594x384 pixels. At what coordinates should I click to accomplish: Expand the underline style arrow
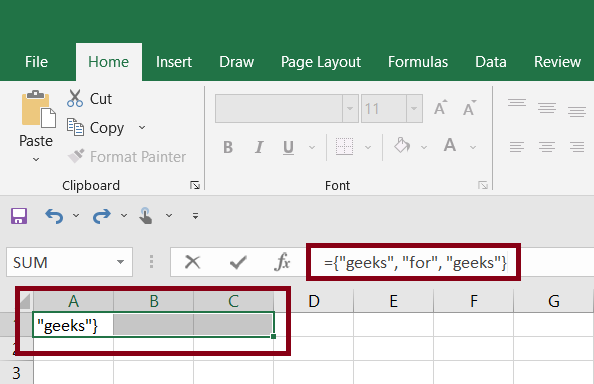click(x=312, y=147)
